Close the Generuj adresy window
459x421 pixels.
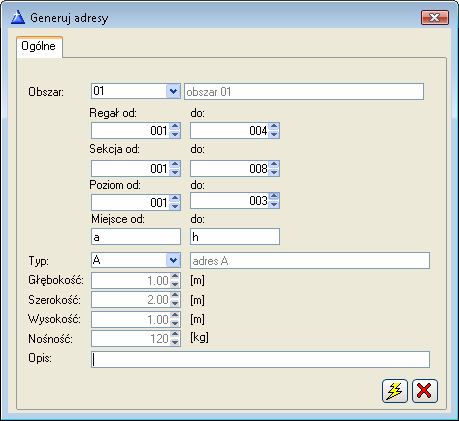coord(435,17)
